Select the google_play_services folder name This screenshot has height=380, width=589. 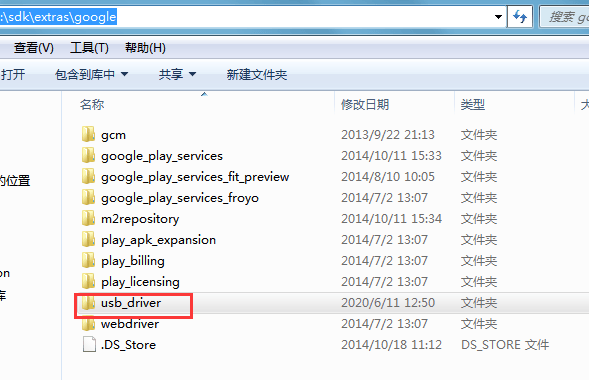(162, 156)
